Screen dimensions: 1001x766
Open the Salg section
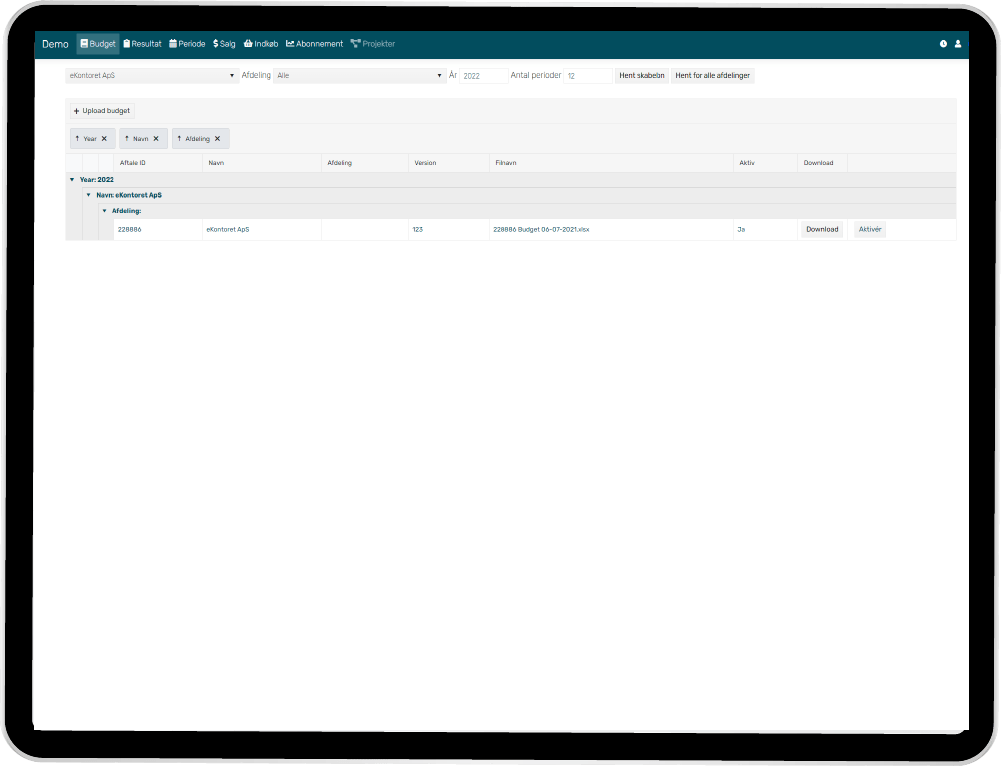click(224, 44)
